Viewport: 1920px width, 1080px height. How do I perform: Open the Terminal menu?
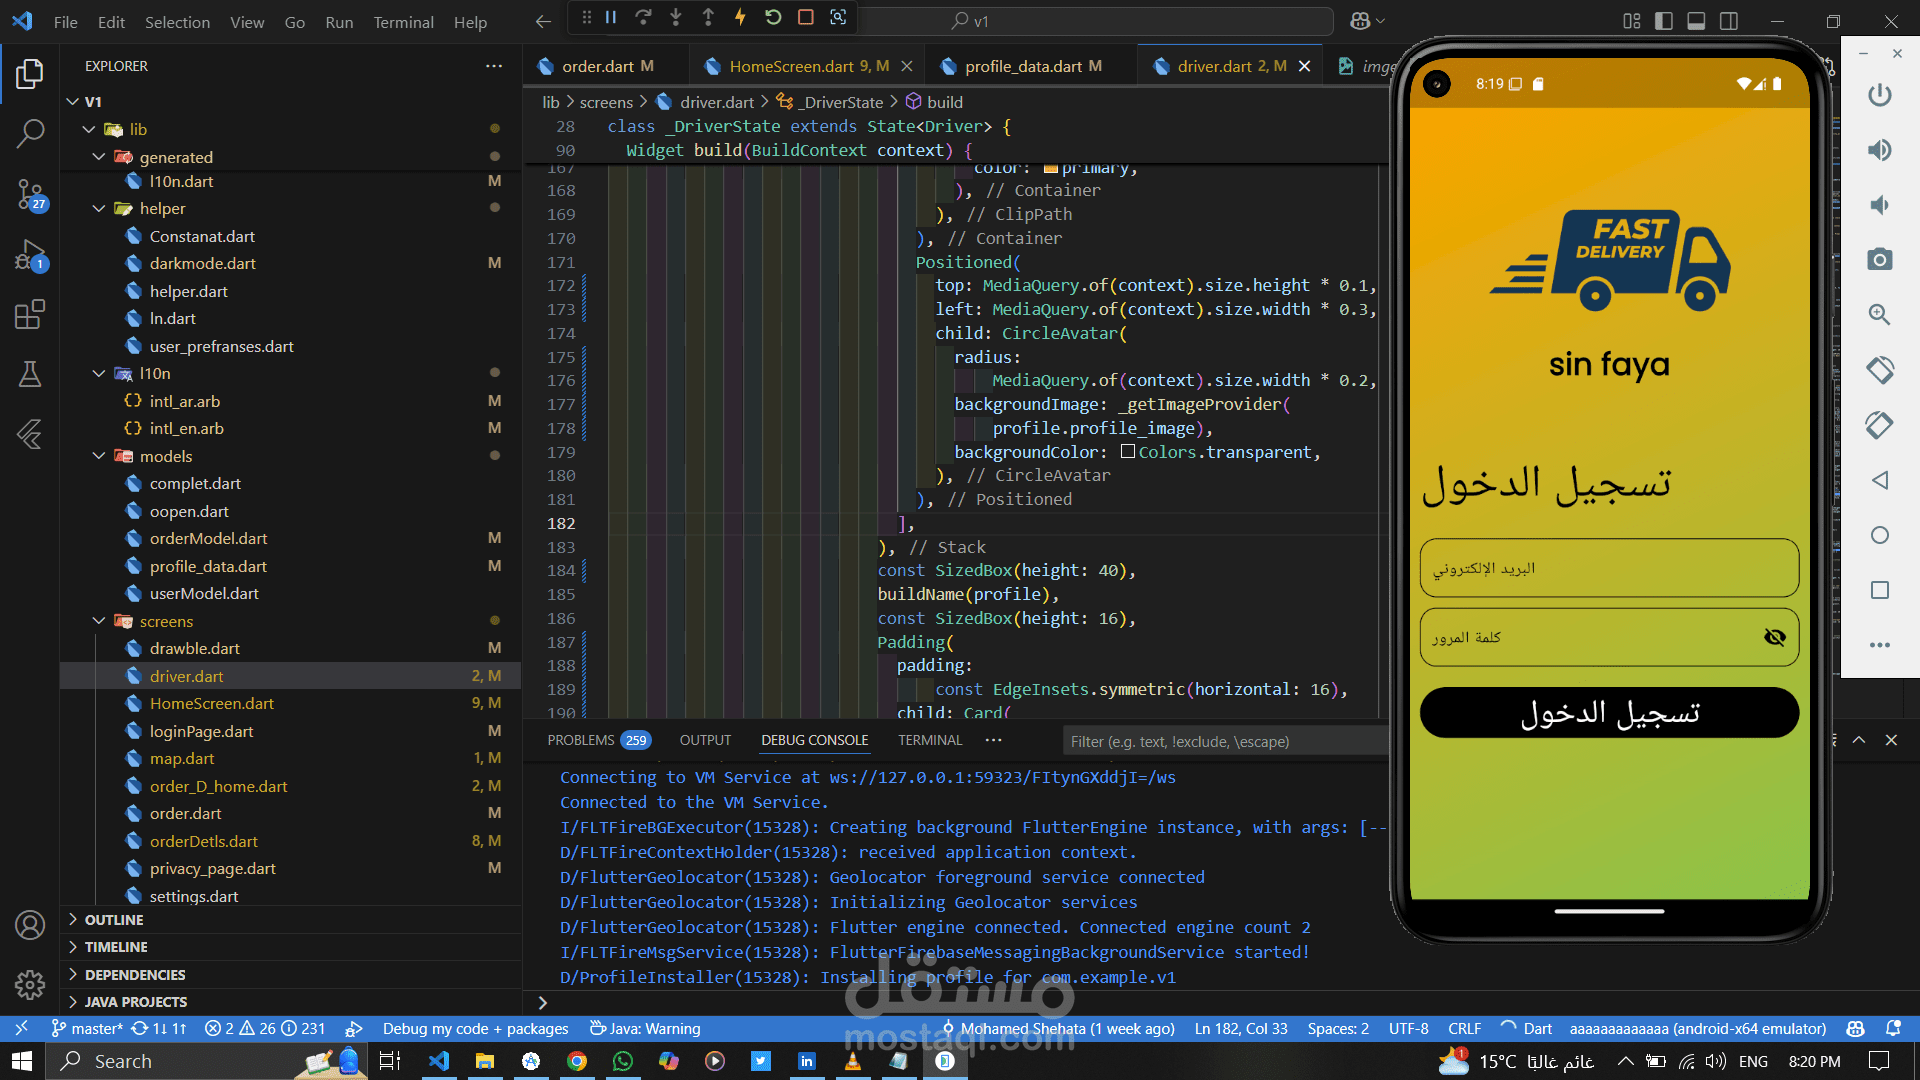(403, 22)
